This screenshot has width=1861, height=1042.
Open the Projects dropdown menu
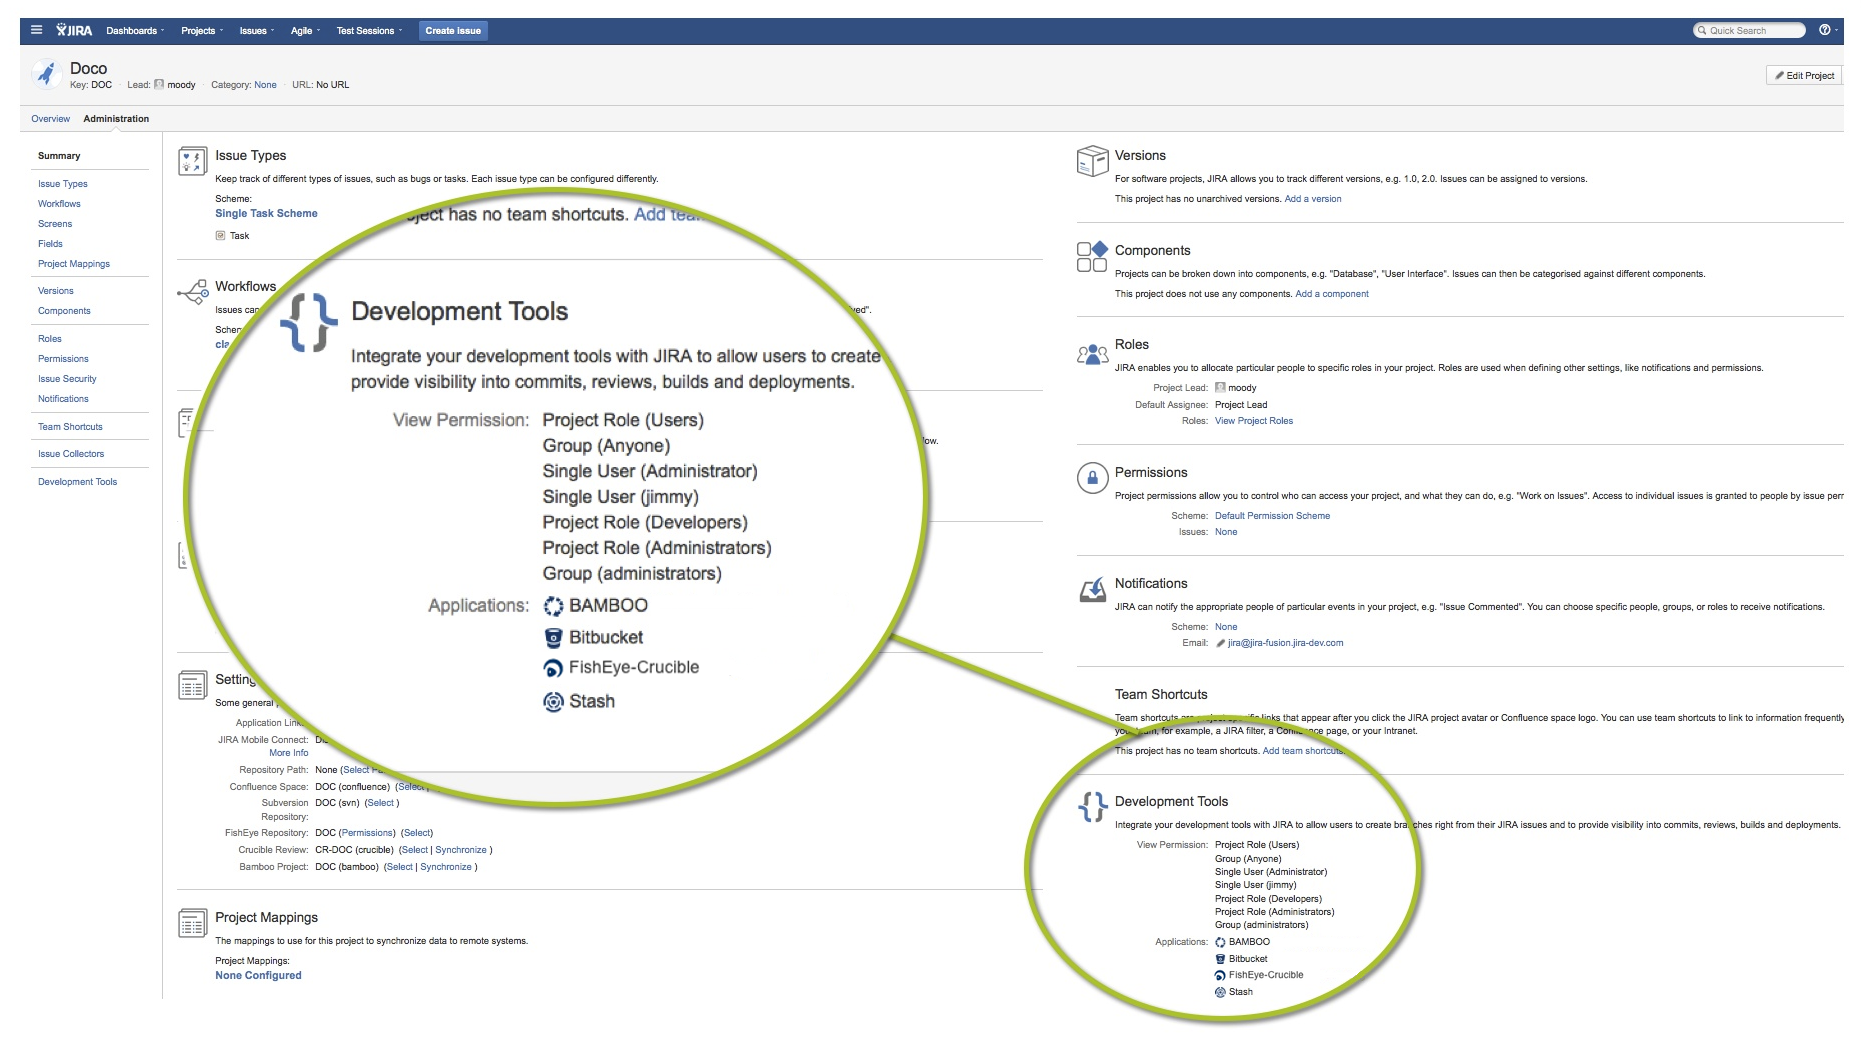pyautogui.click(x=202, y=31)
